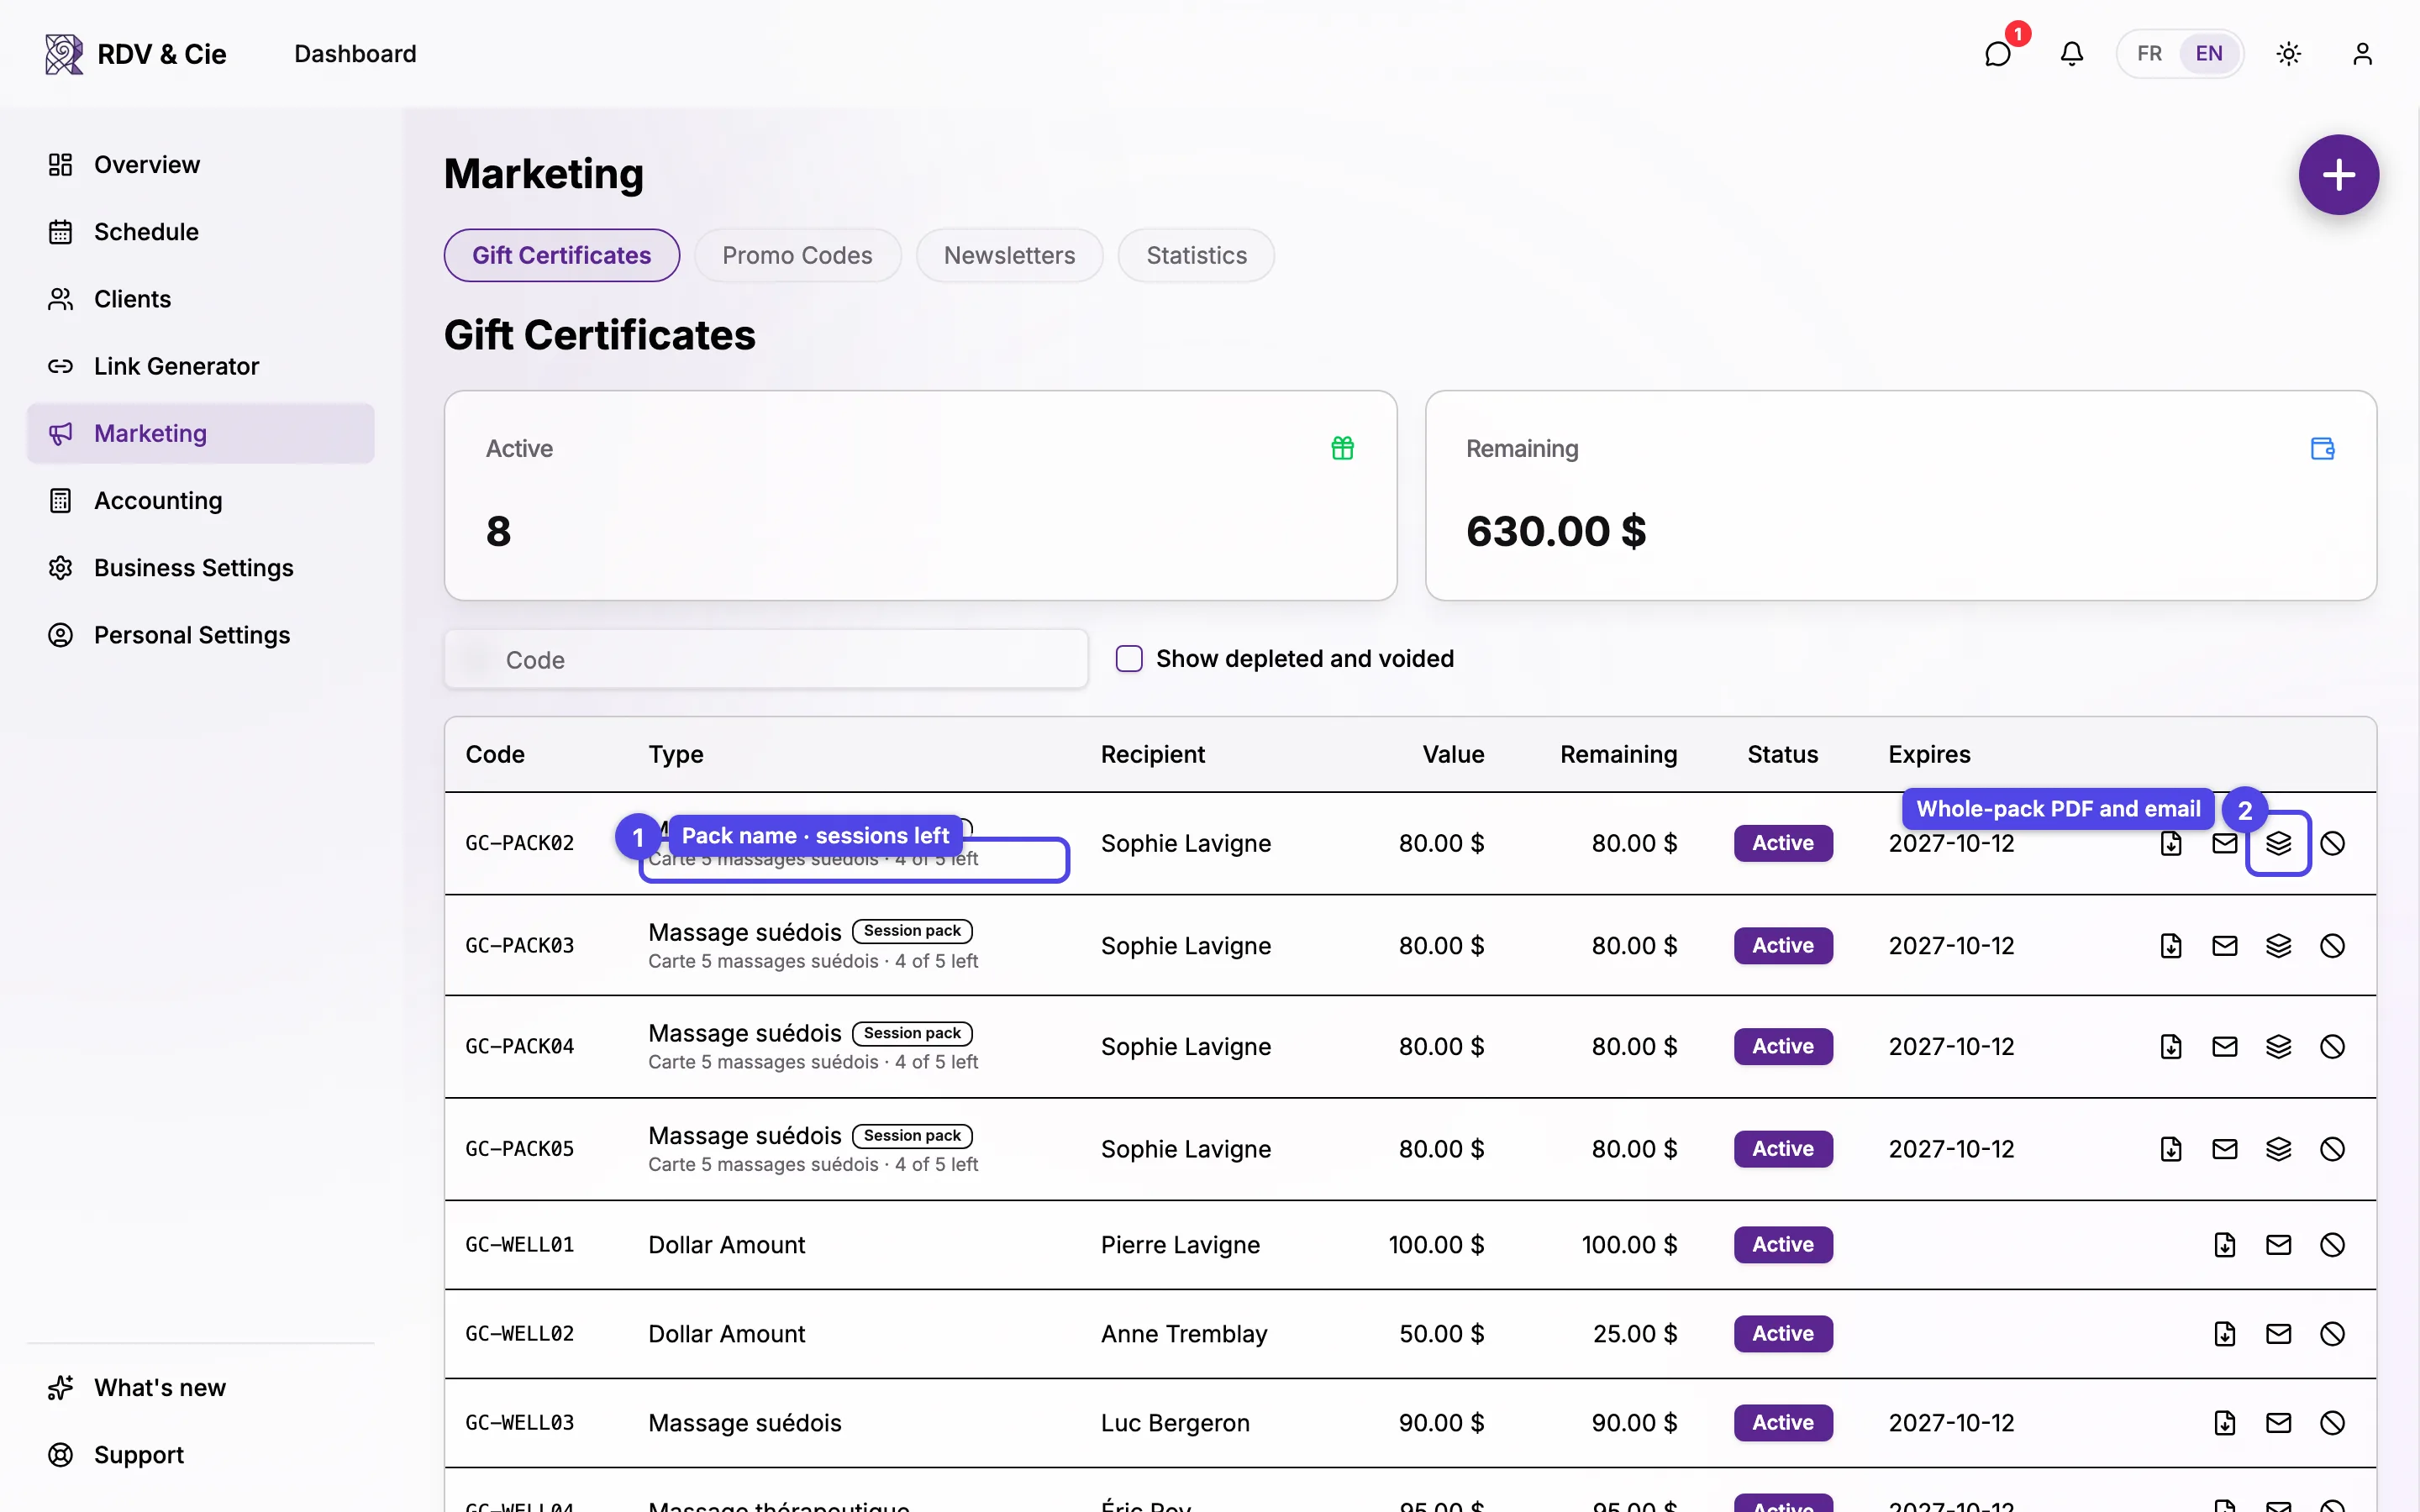Click recipient Luc Bergeron
This screenshot has width=2420, height=1512.
coord(1175,1423)
